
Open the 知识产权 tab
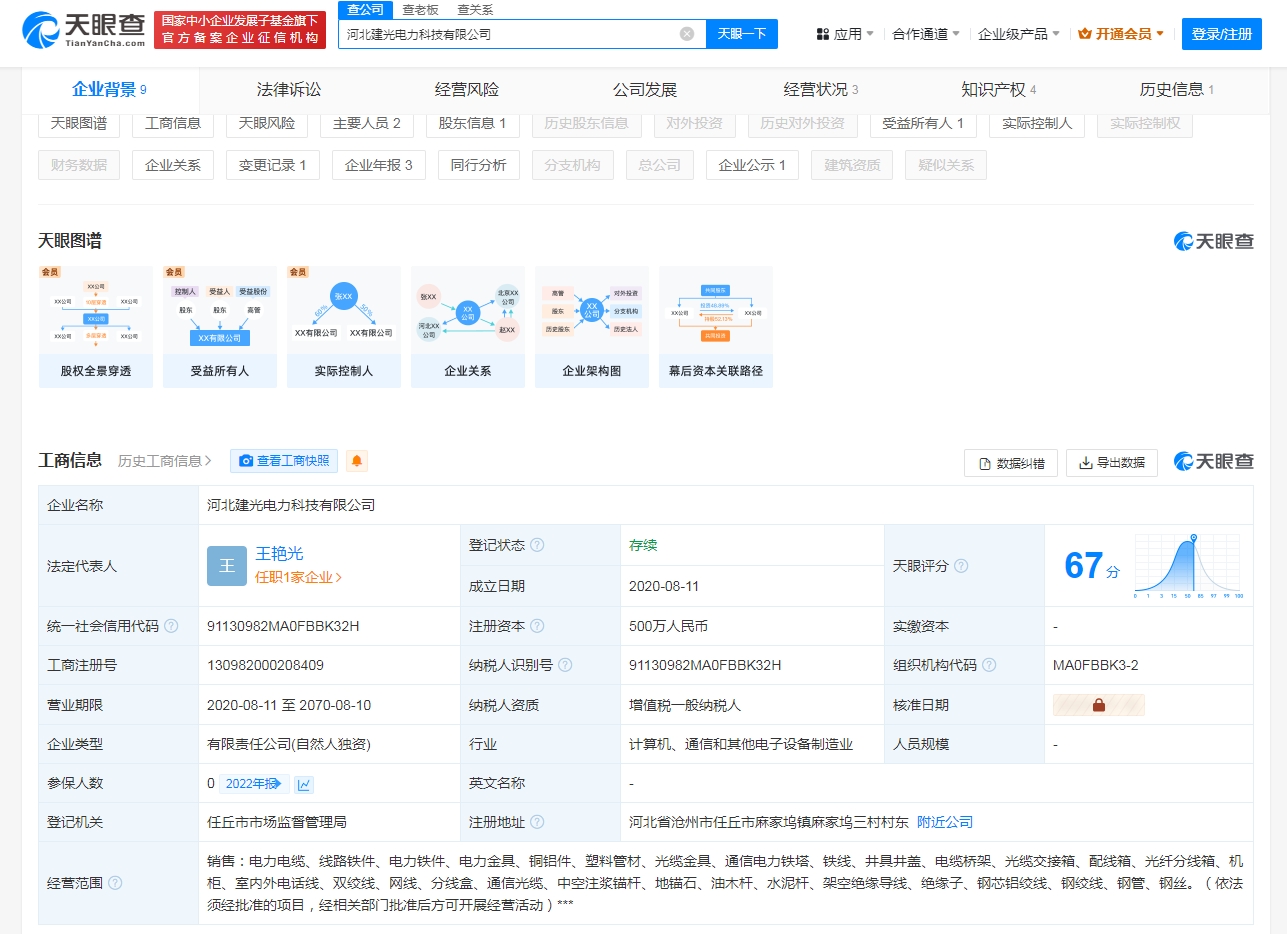click(999, 90)
